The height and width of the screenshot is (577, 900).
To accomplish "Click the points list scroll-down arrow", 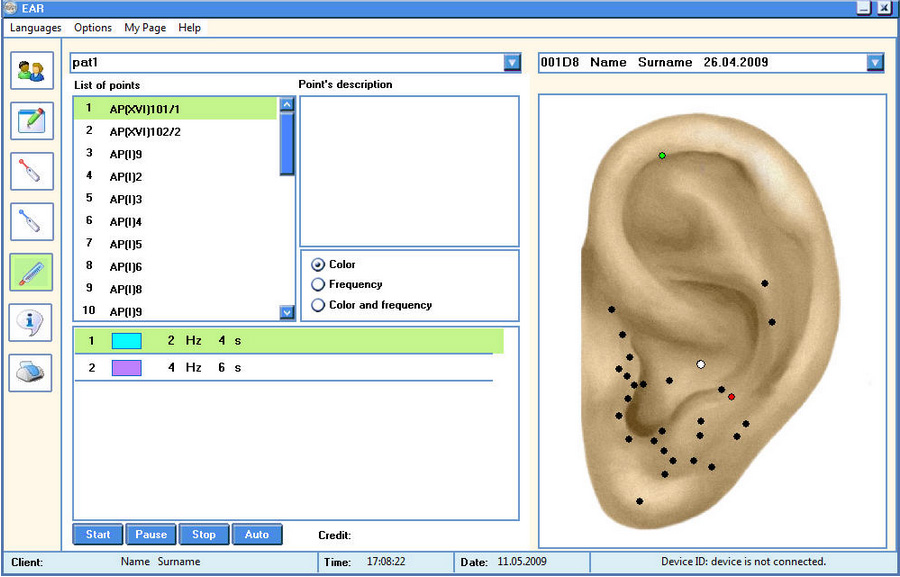I will [x=287, y=312].
